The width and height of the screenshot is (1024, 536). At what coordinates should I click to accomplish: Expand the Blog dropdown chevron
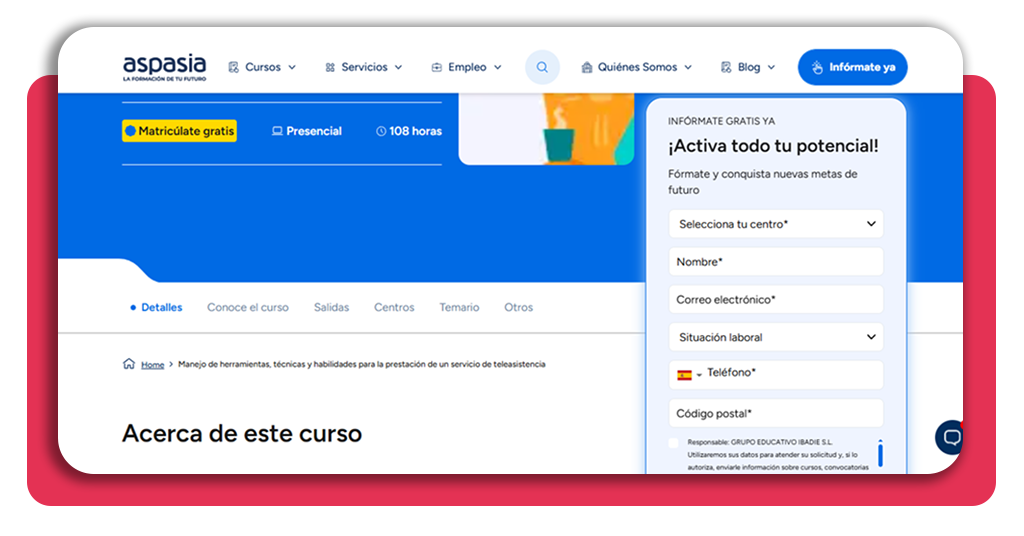click(771, 67)
